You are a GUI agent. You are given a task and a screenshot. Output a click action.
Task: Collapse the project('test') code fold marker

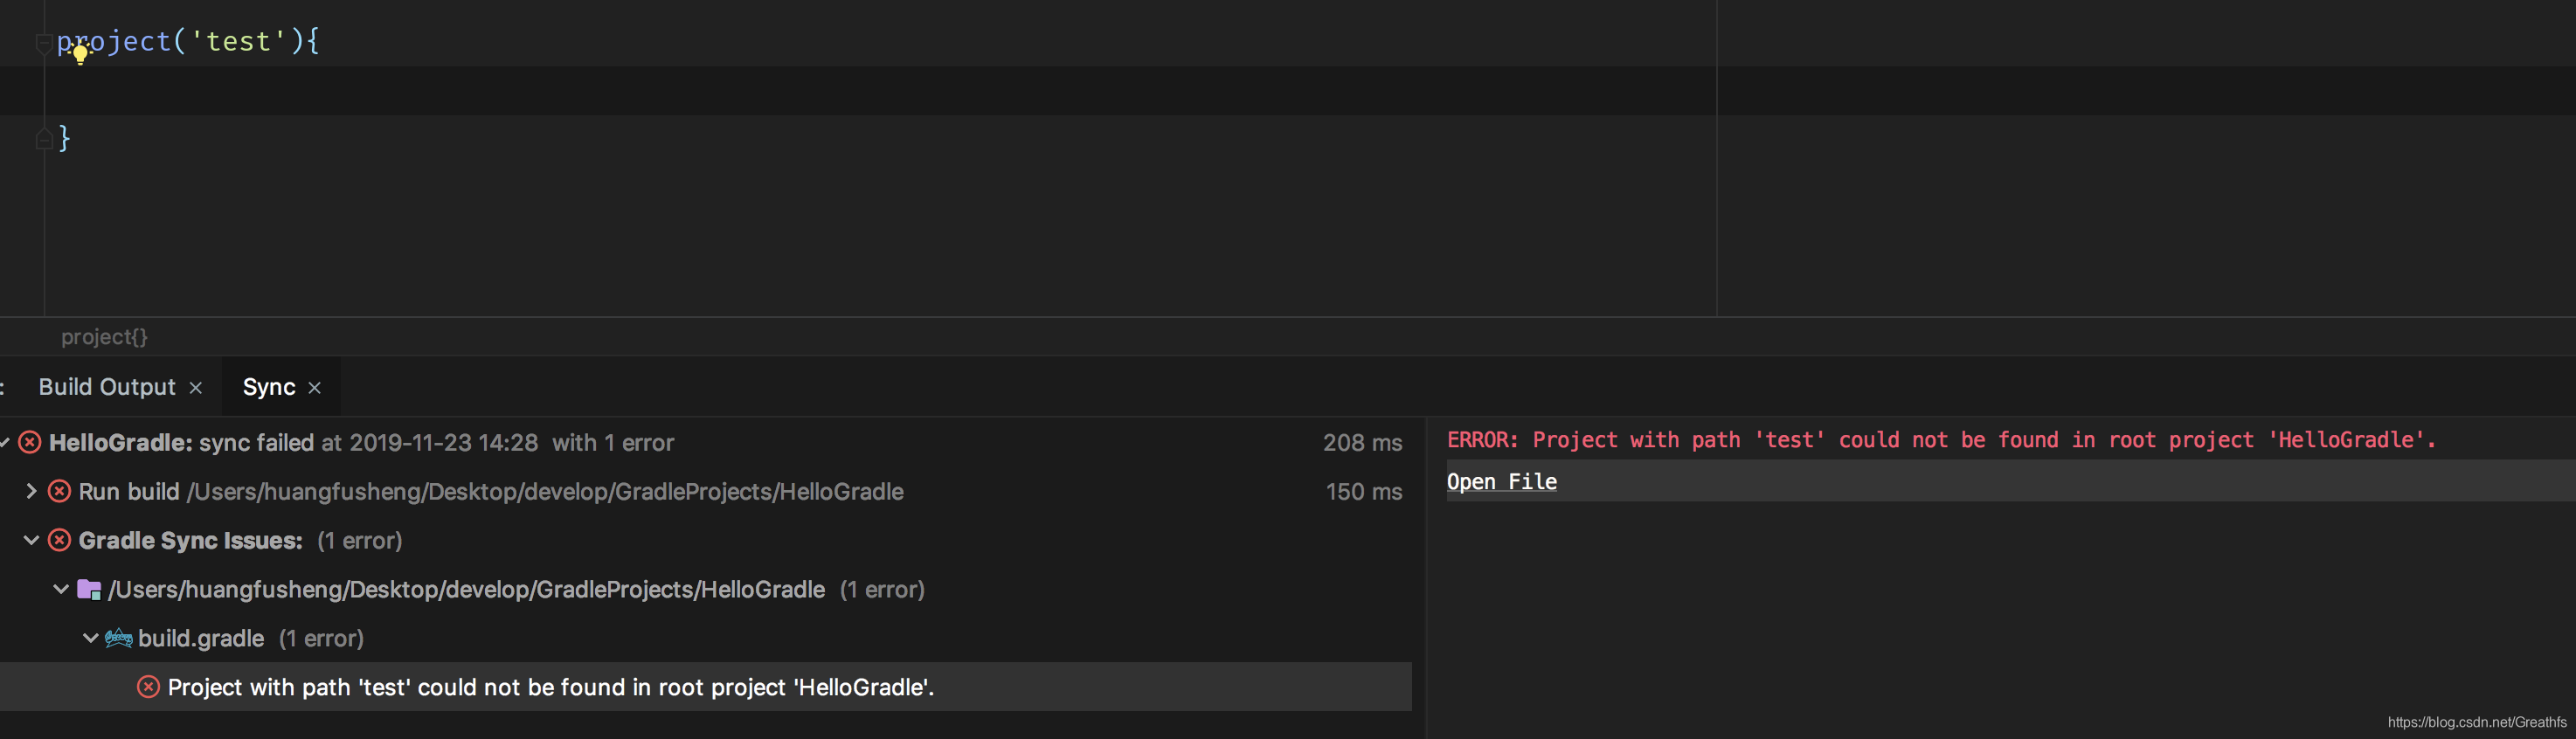43,43
